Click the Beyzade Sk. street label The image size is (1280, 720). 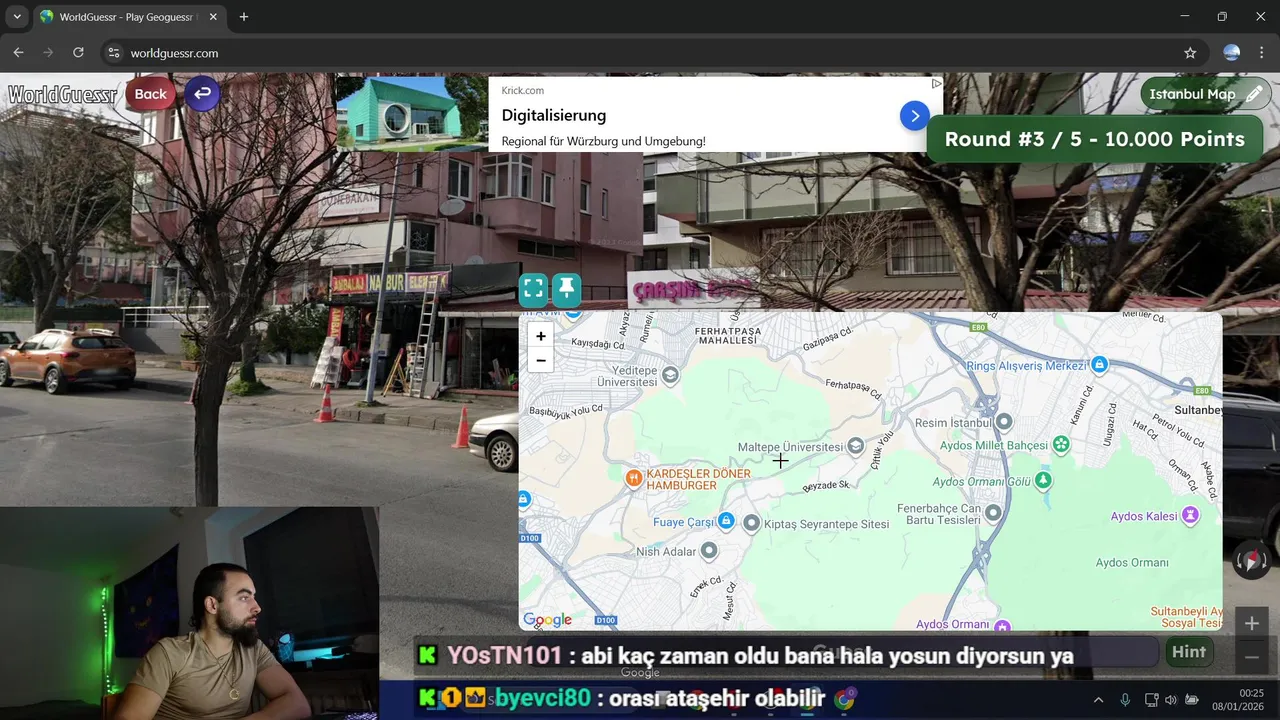(826, 485)
